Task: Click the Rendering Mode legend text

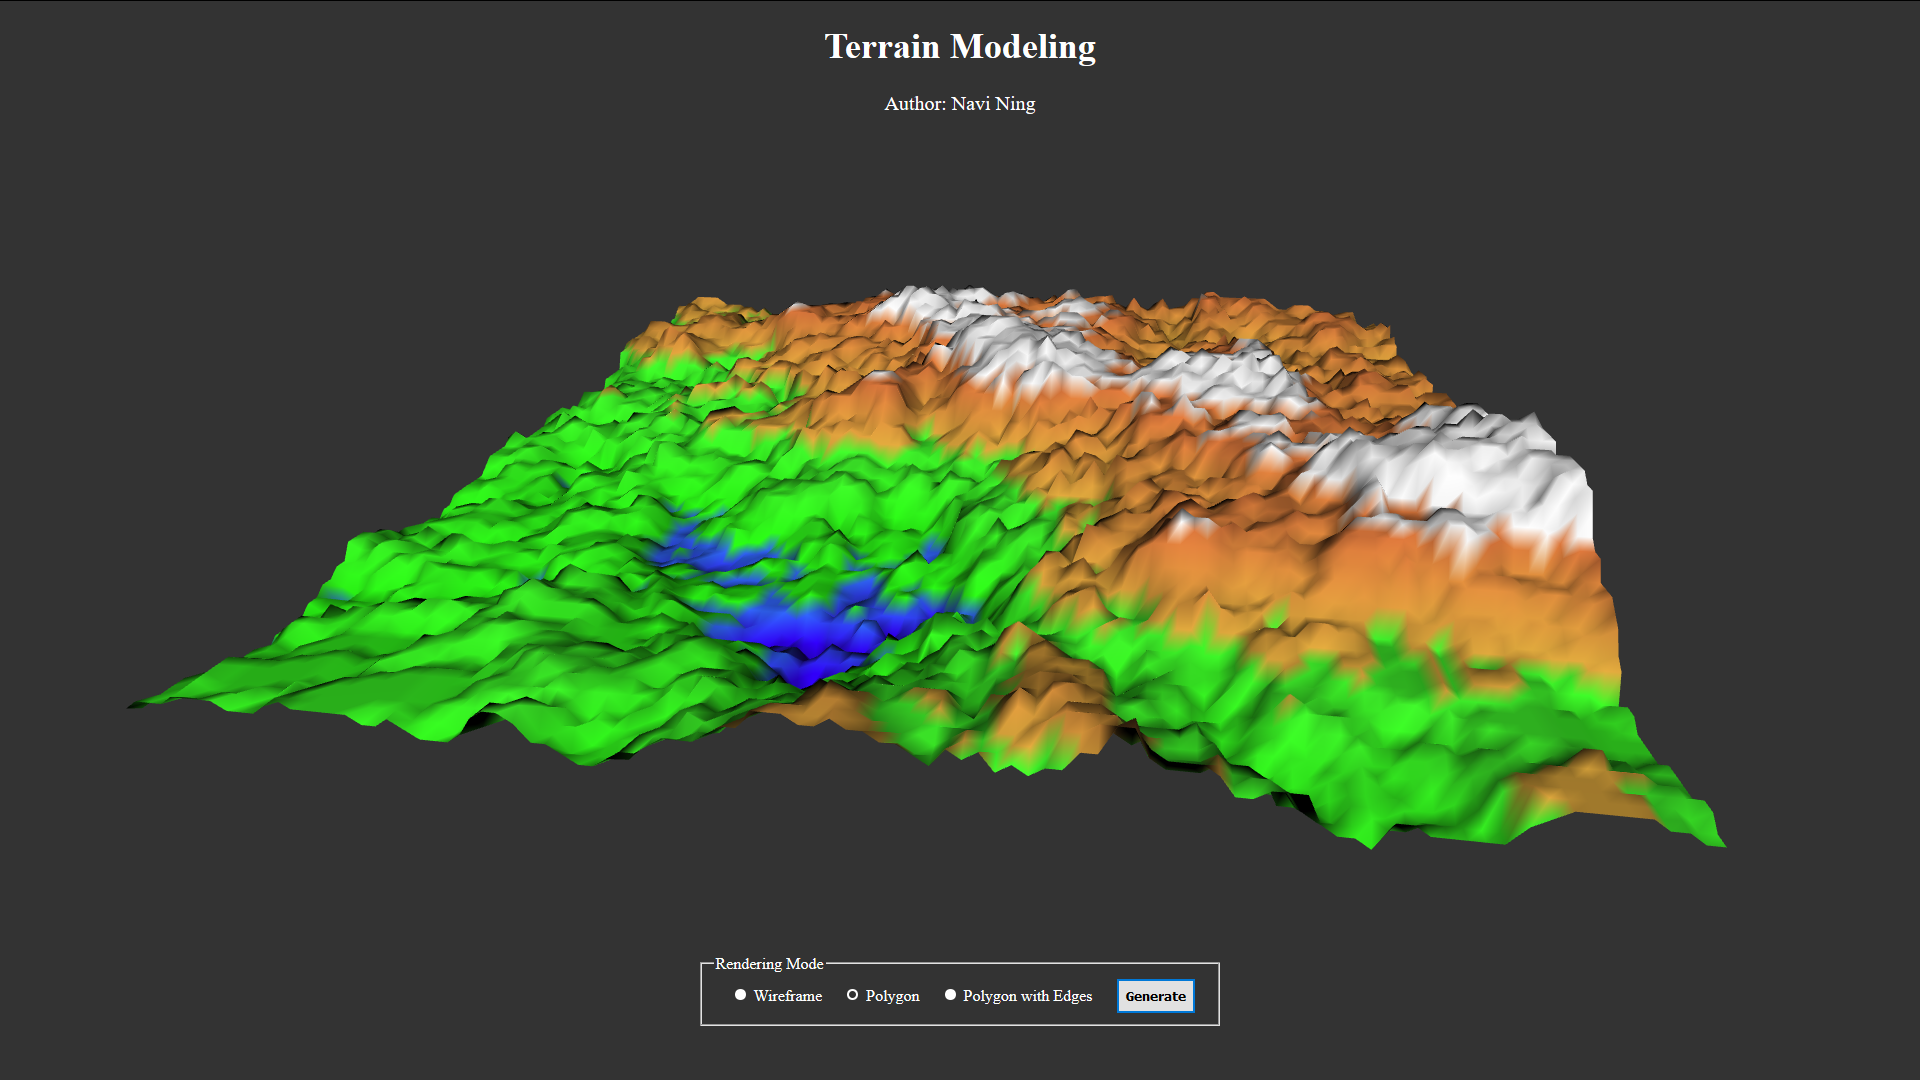Action: [769, 964]
